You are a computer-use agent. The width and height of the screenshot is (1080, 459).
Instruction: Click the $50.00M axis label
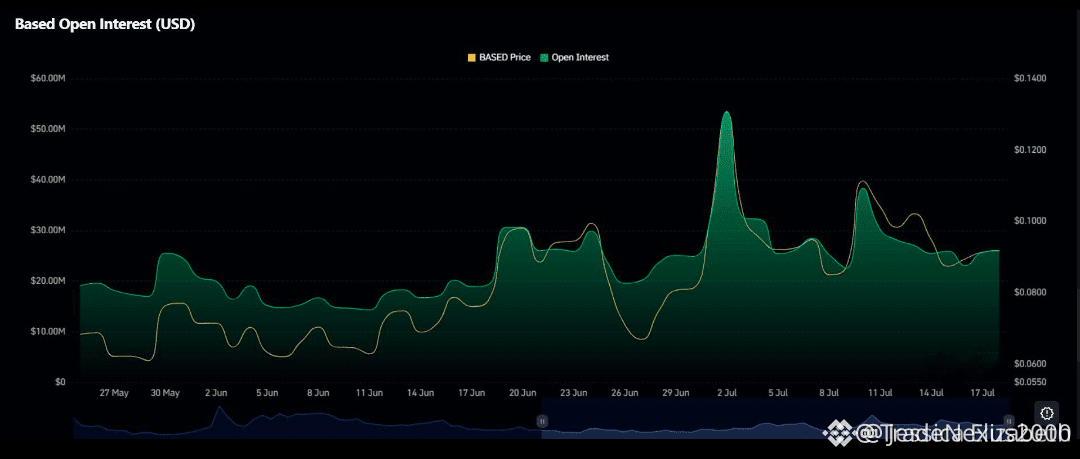(x=48, y=129)
